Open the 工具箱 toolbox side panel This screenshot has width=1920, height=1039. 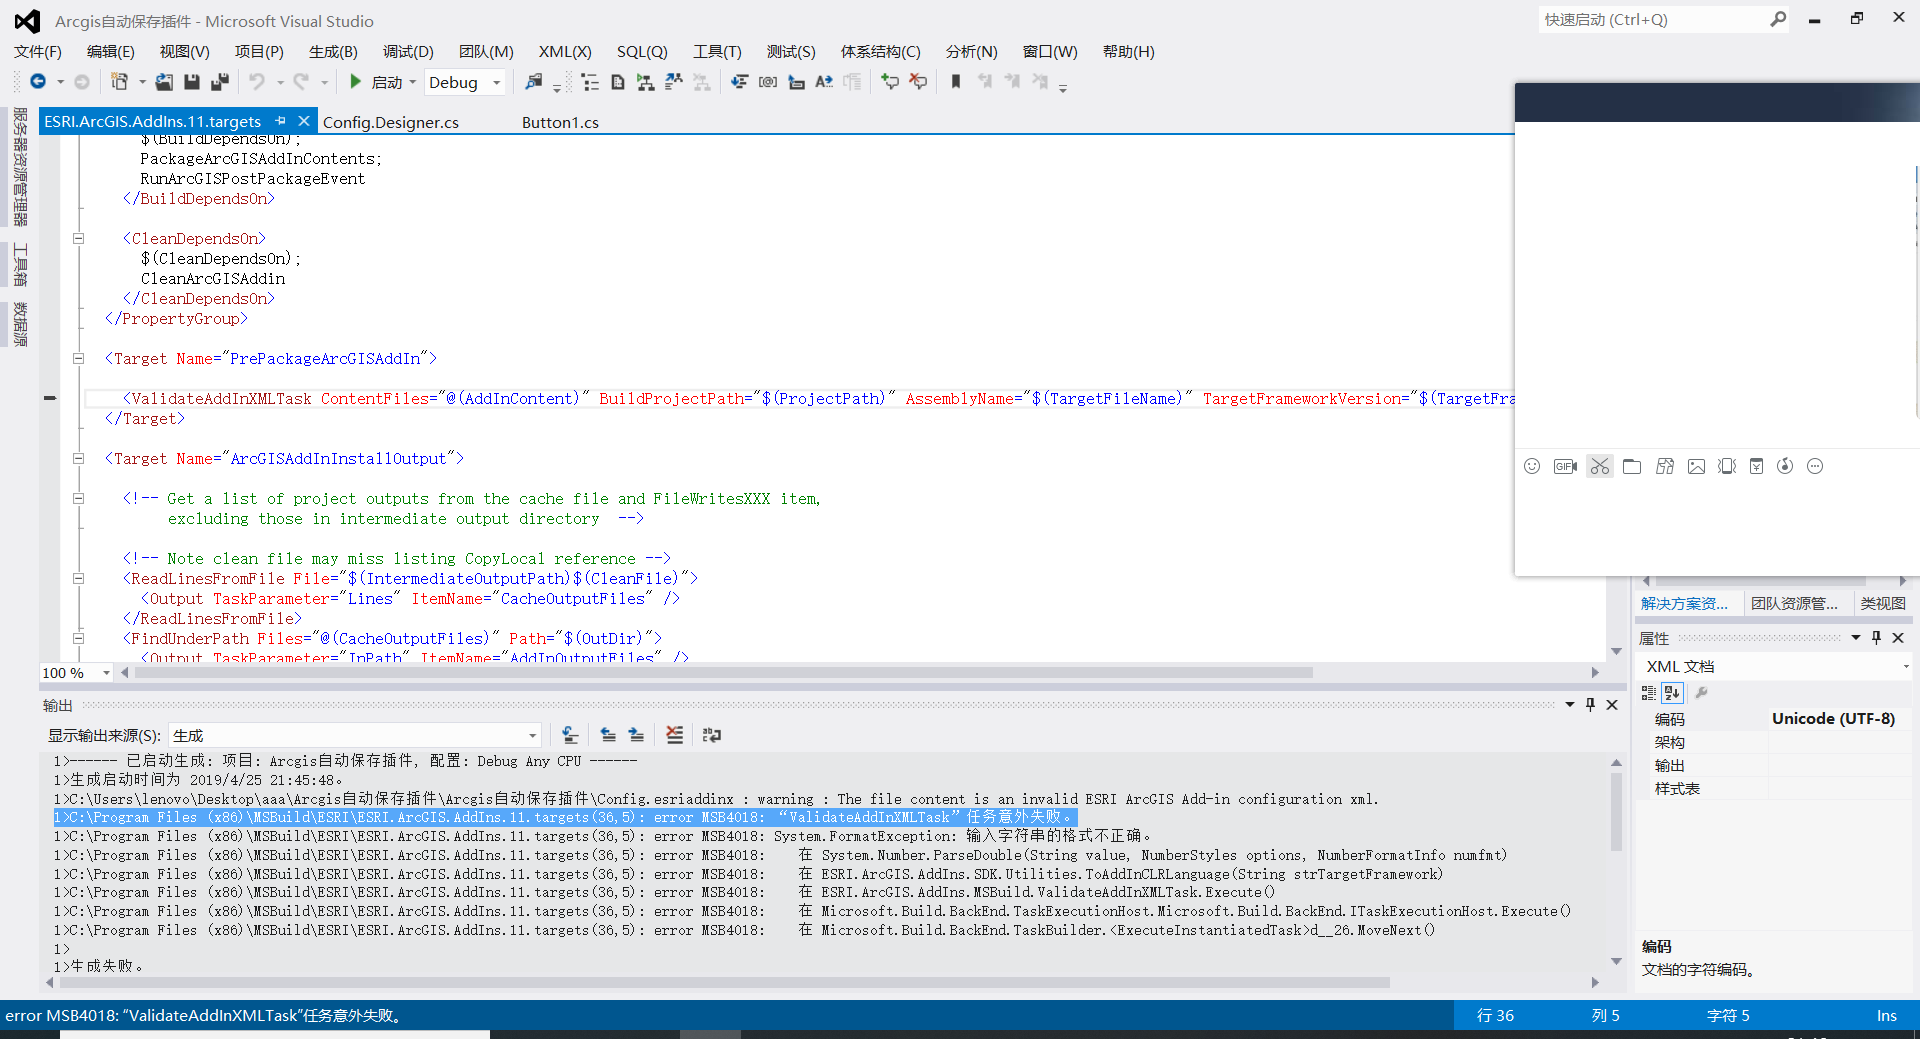click(19, 265)
